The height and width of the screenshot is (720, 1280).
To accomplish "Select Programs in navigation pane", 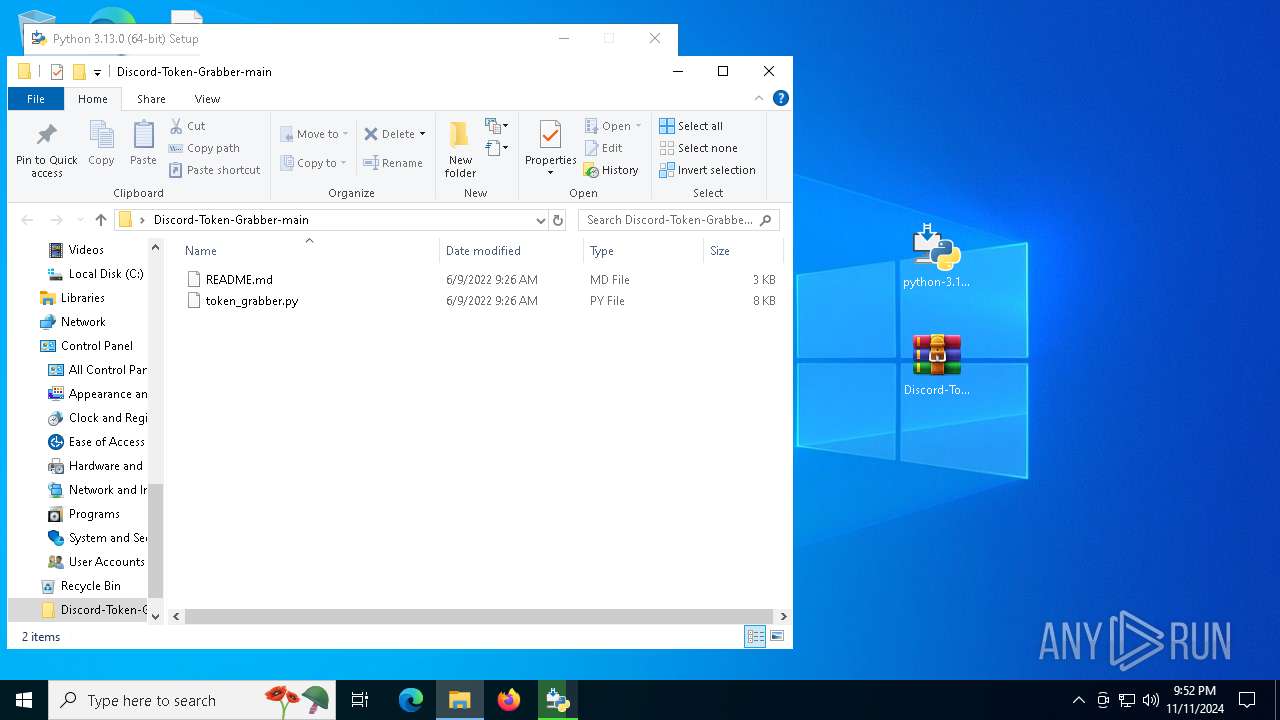I will [94, 514].
